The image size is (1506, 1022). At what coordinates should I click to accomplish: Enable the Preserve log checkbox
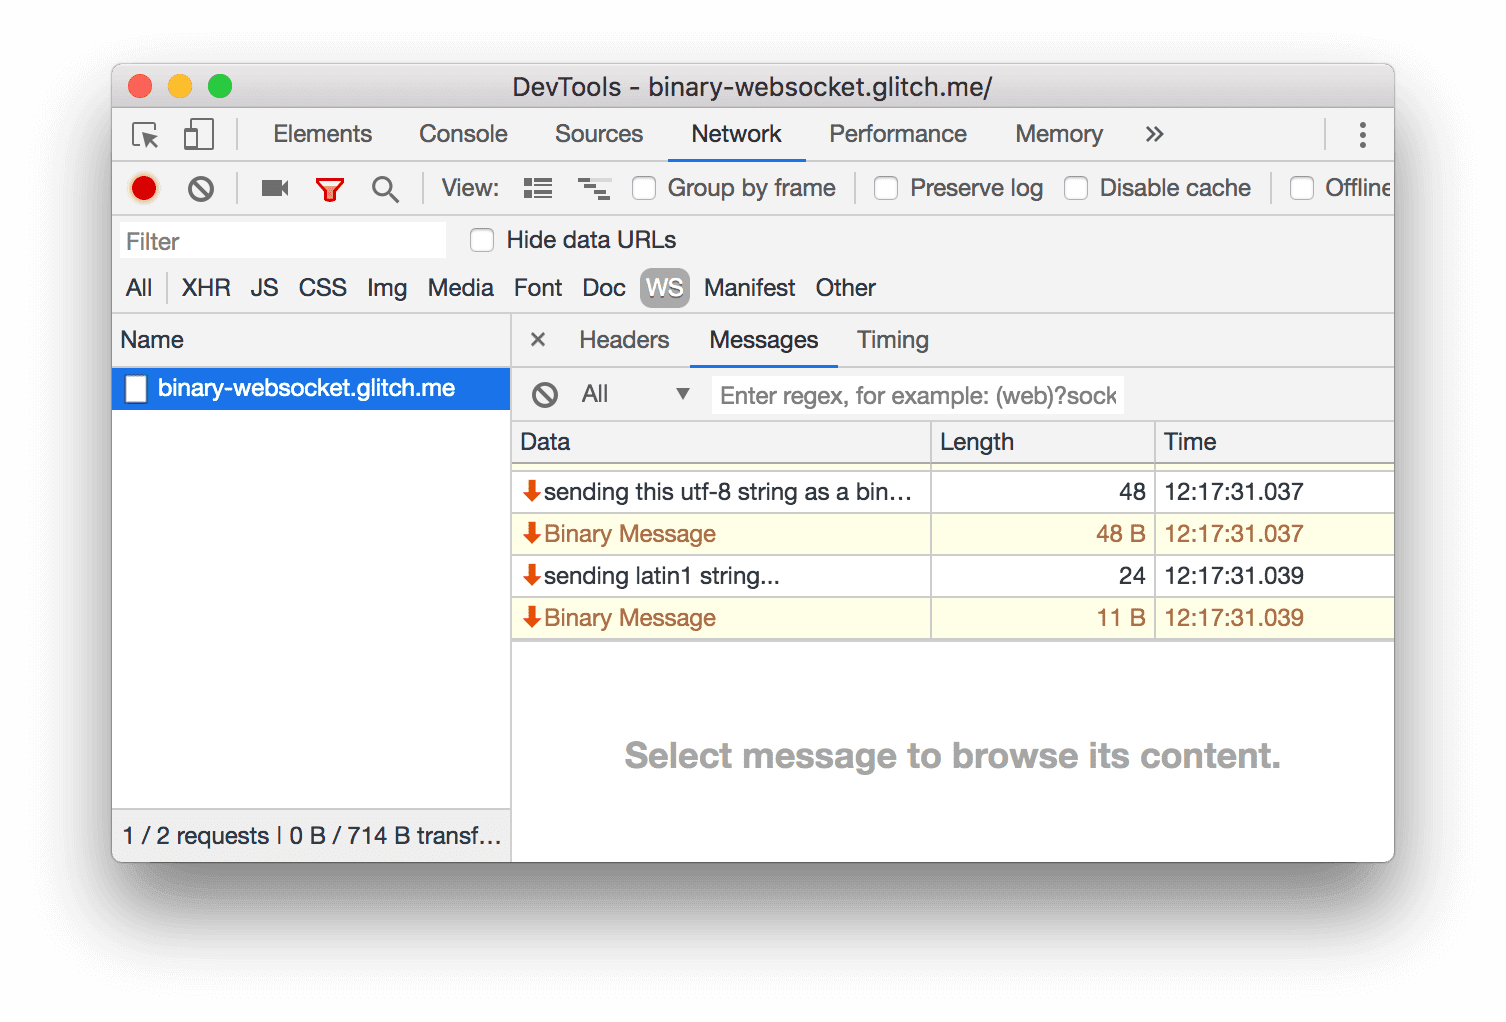click(x=886, y=188)
